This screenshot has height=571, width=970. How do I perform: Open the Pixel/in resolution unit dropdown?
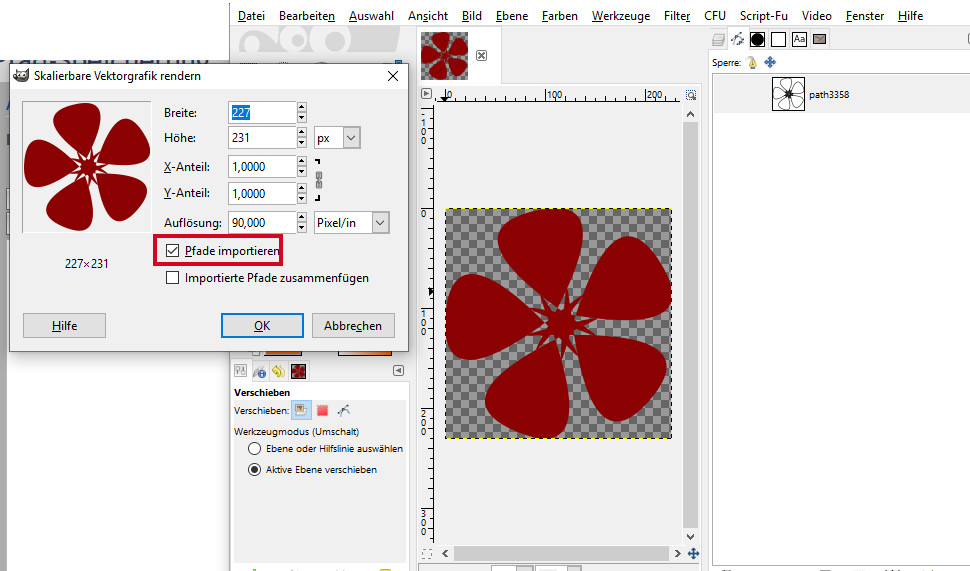(351, 223)
